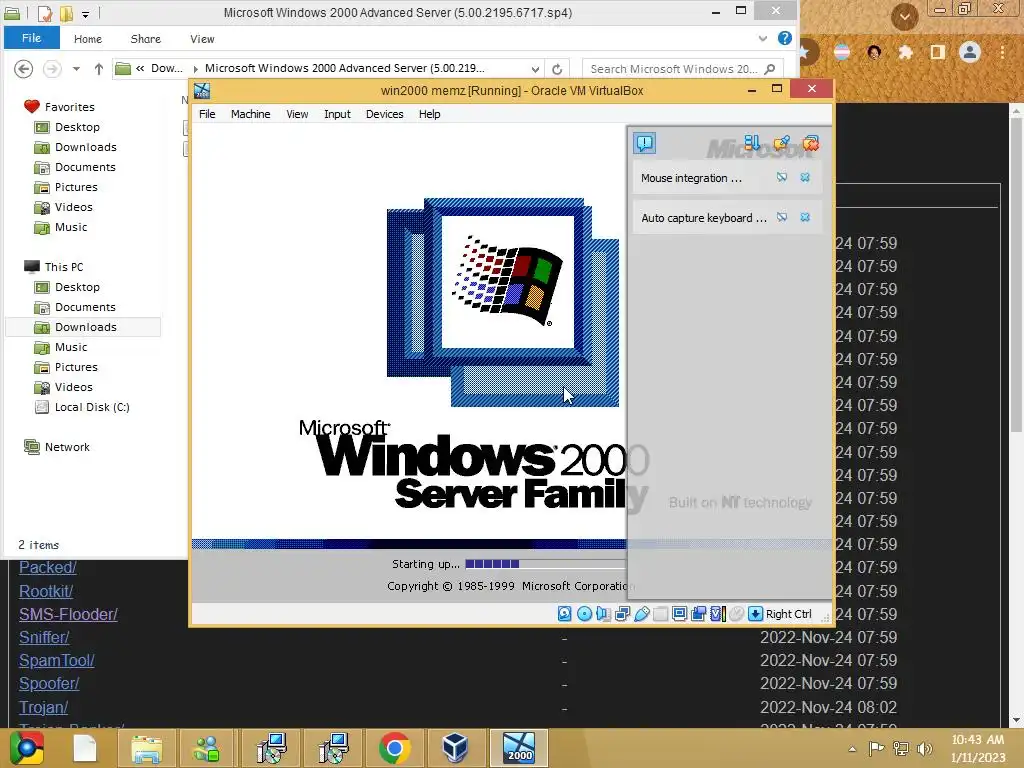Open the Trojan/ directory link
The image size is (1024, 768).
click(x=43, y=707)
